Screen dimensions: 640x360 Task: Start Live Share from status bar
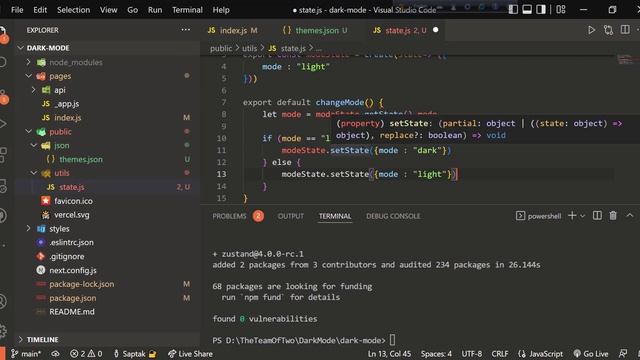coord(190,353)
